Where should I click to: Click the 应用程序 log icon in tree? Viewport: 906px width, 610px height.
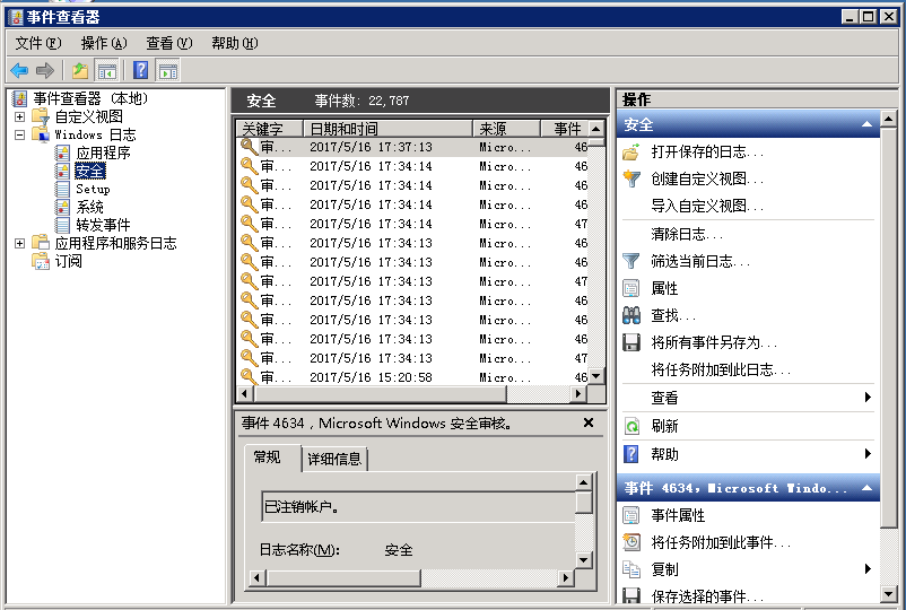click(62, 152)
